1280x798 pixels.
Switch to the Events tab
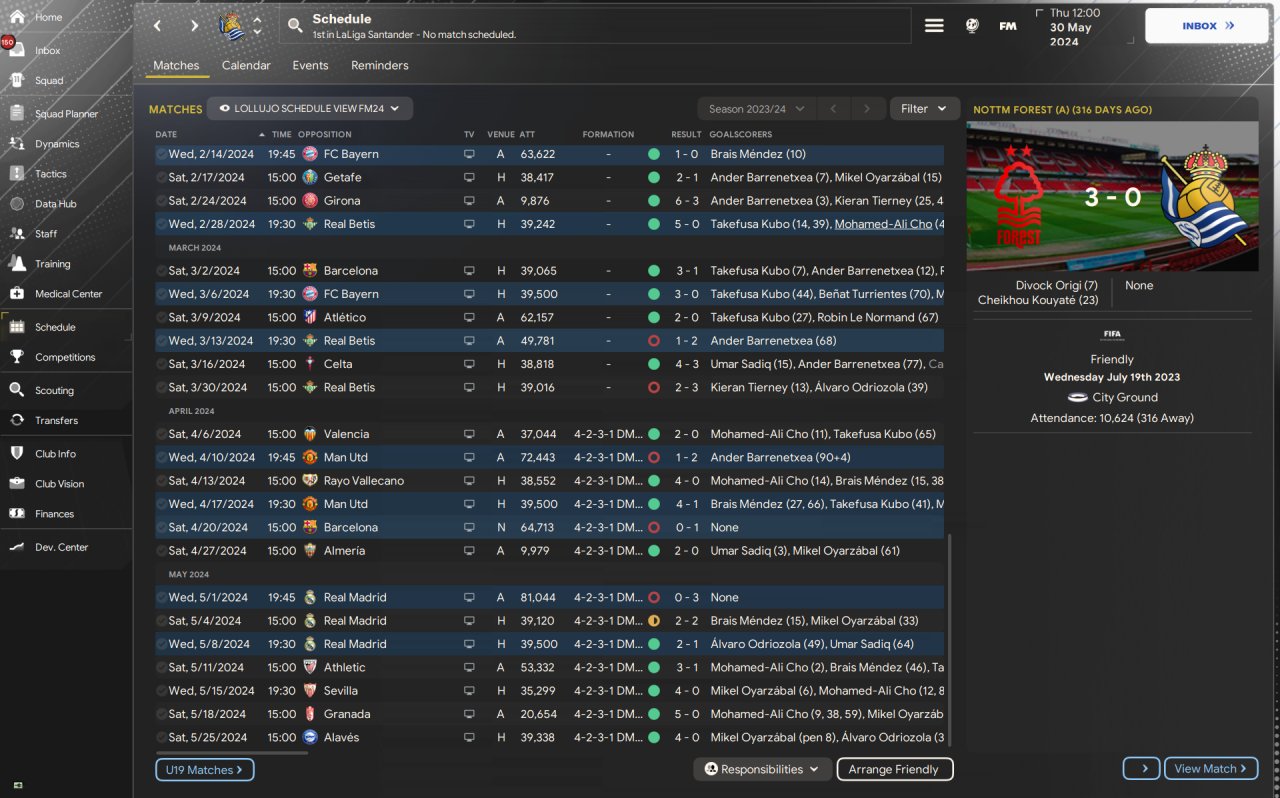pyautogui.click(x=310, y=65)
